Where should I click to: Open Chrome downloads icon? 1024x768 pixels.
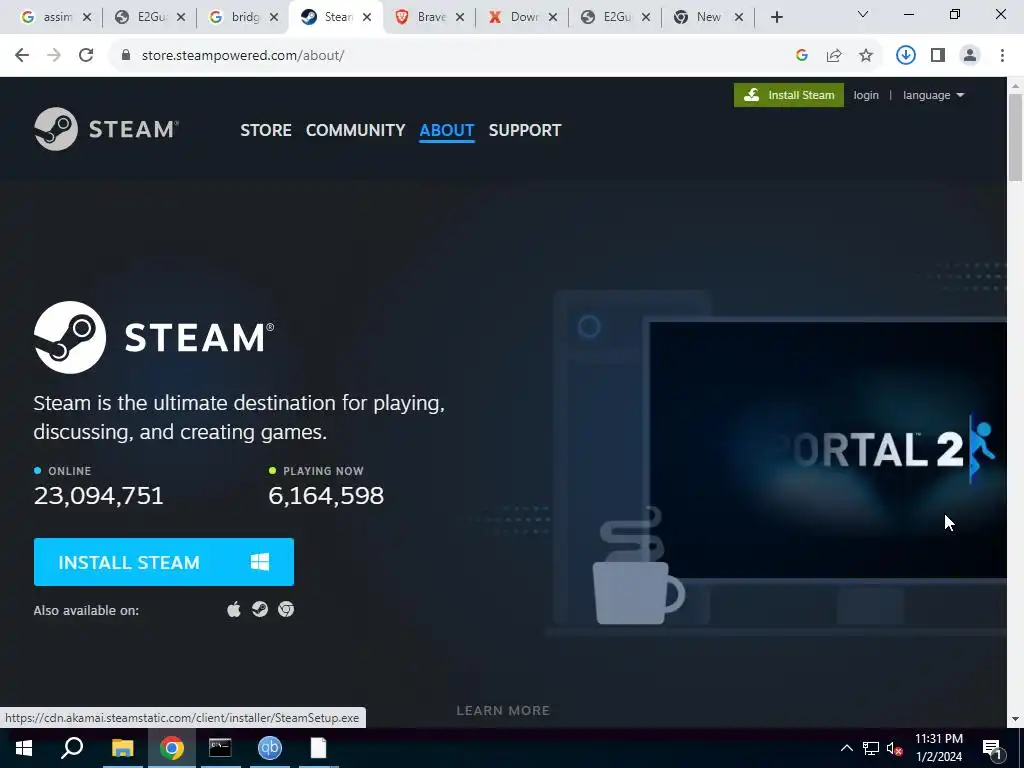pos(906,56)
